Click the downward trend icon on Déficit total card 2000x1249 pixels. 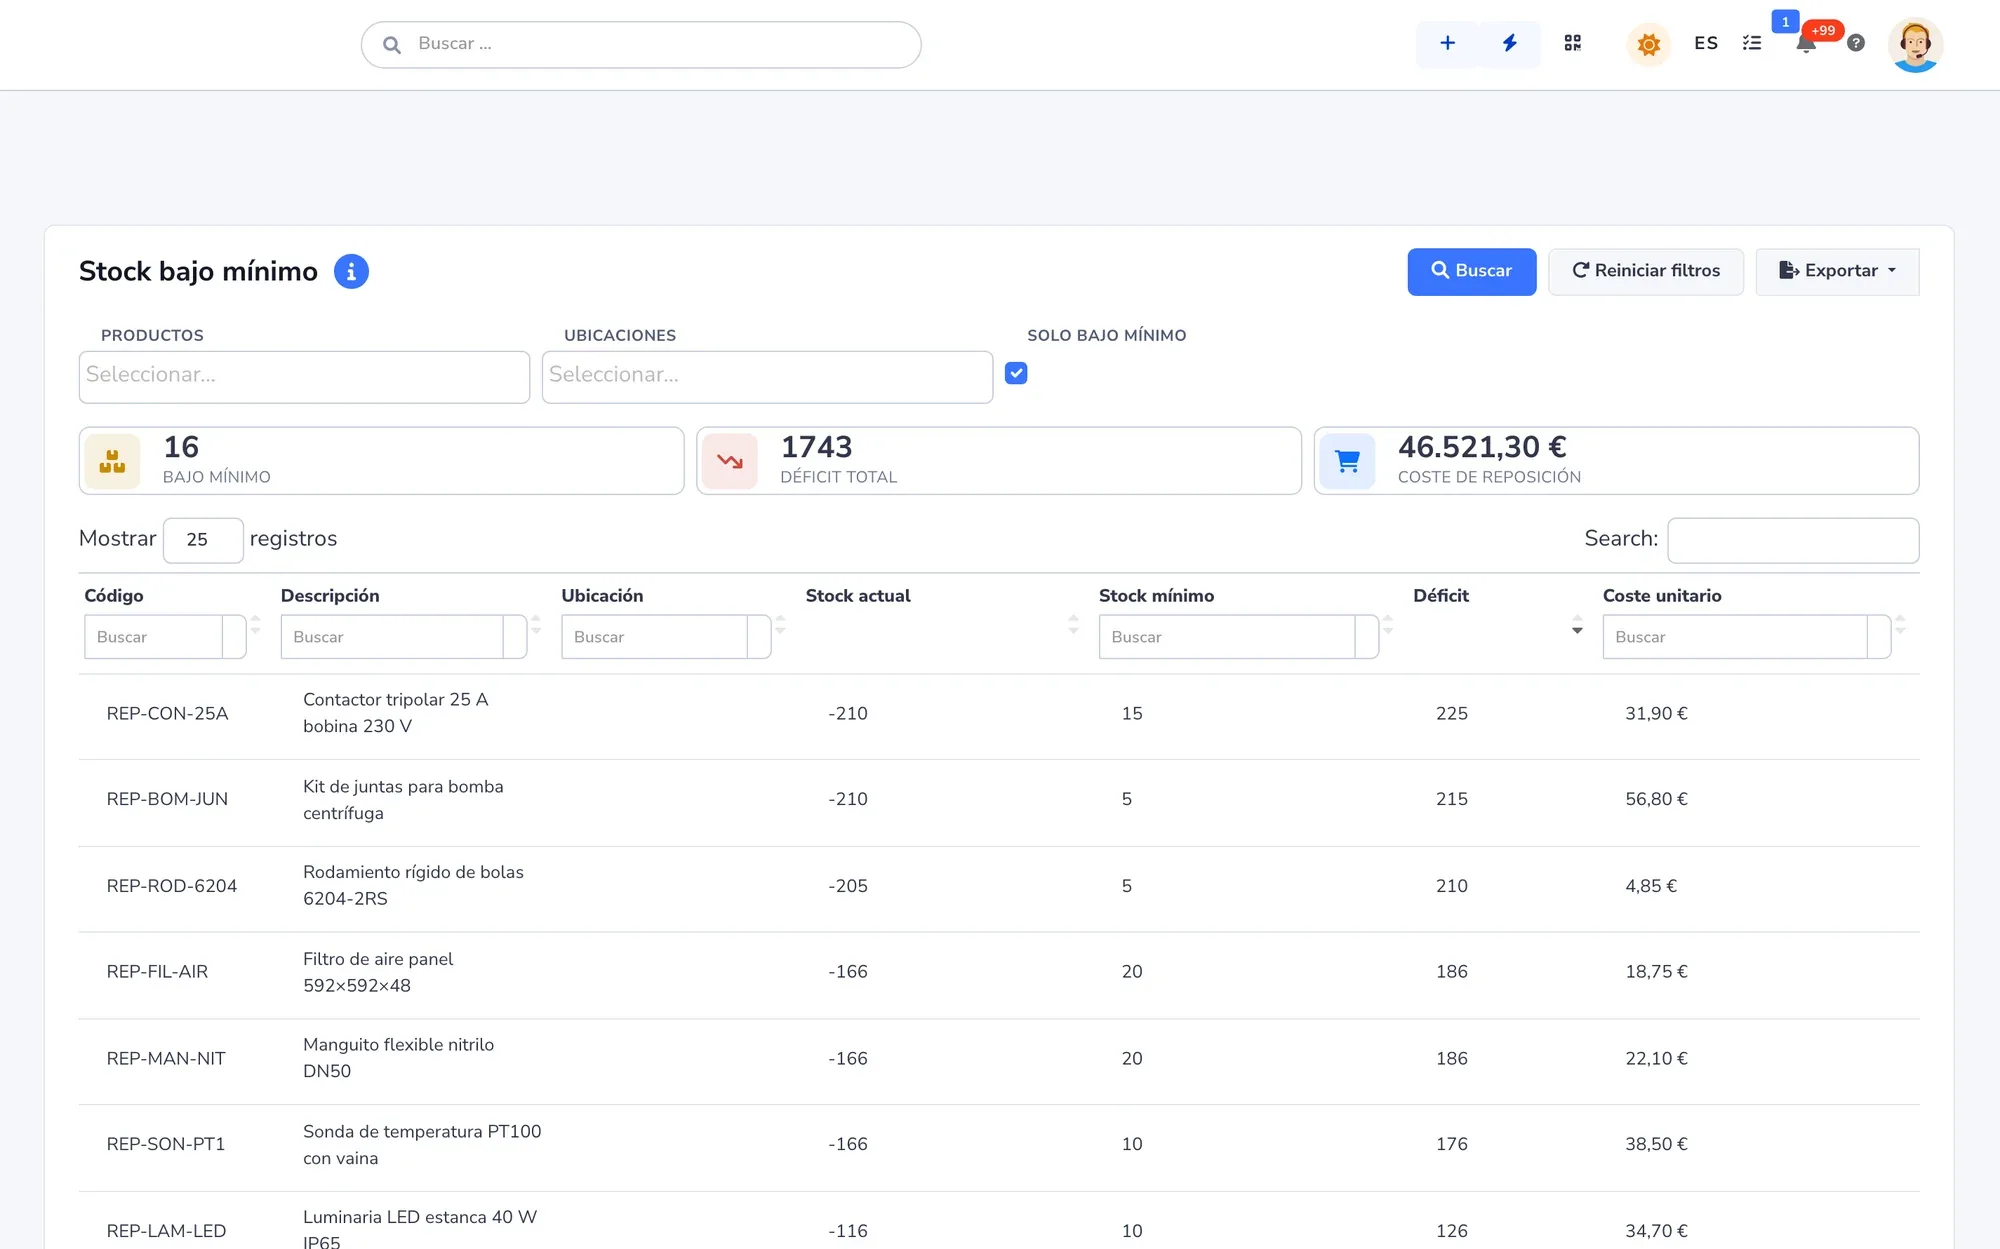tap(730, 461)
